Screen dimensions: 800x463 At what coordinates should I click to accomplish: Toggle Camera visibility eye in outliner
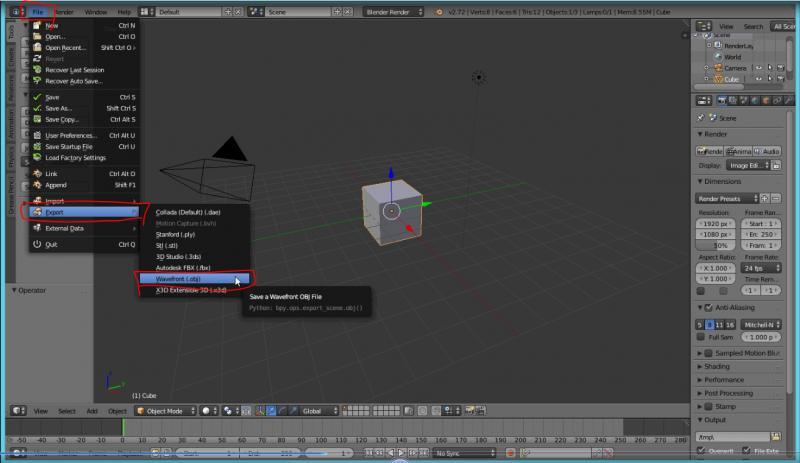759,68
